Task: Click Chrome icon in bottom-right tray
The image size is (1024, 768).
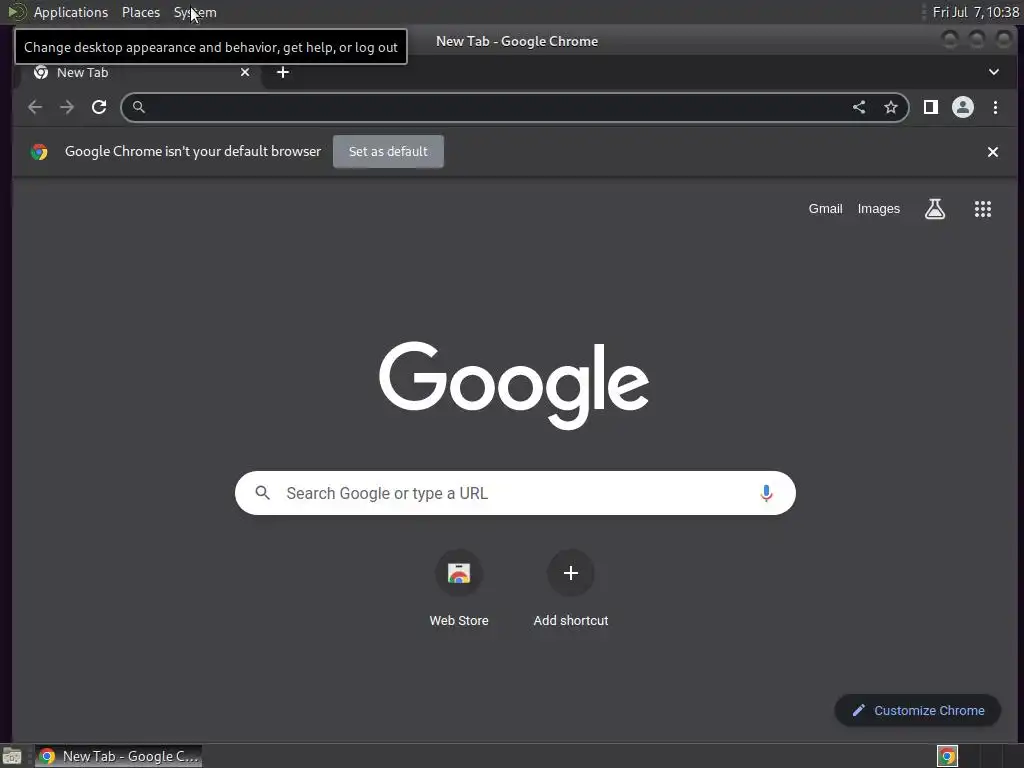Action: tap(947, 756)
